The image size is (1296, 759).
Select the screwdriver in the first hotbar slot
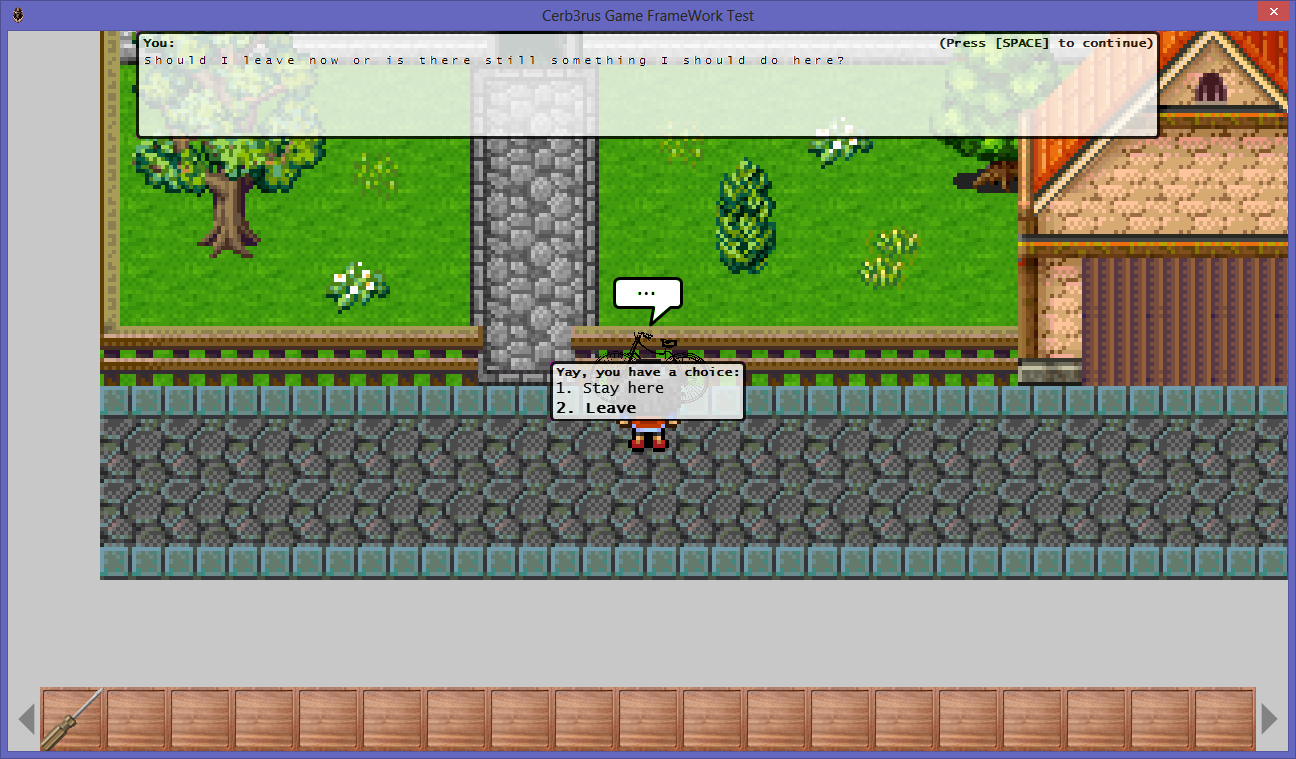(x=72, y=718)
